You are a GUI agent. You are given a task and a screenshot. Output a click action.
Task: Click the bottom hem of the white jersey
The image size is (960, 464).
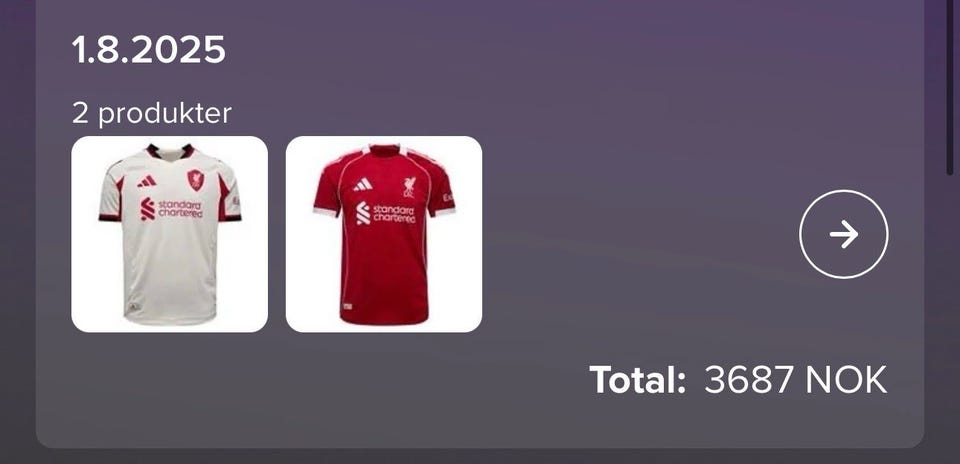(170, 320)
